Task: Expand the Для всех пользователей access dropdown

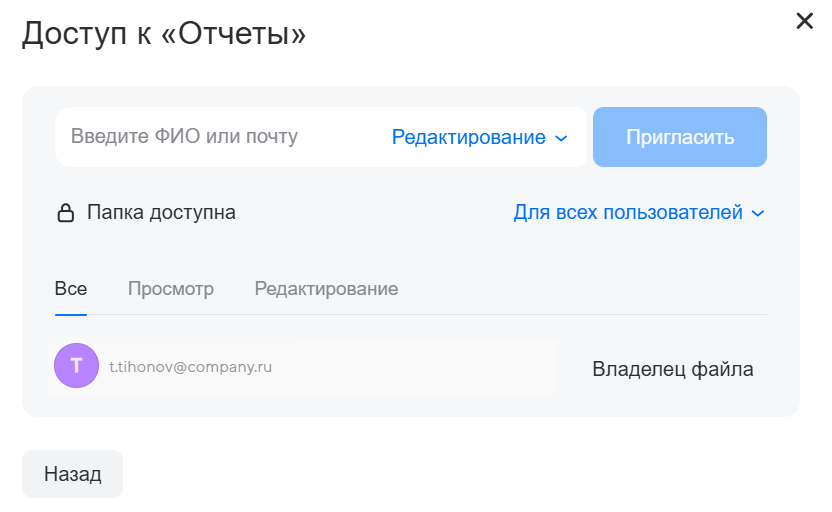Action: pyautogui.click(x=628, y=212)
